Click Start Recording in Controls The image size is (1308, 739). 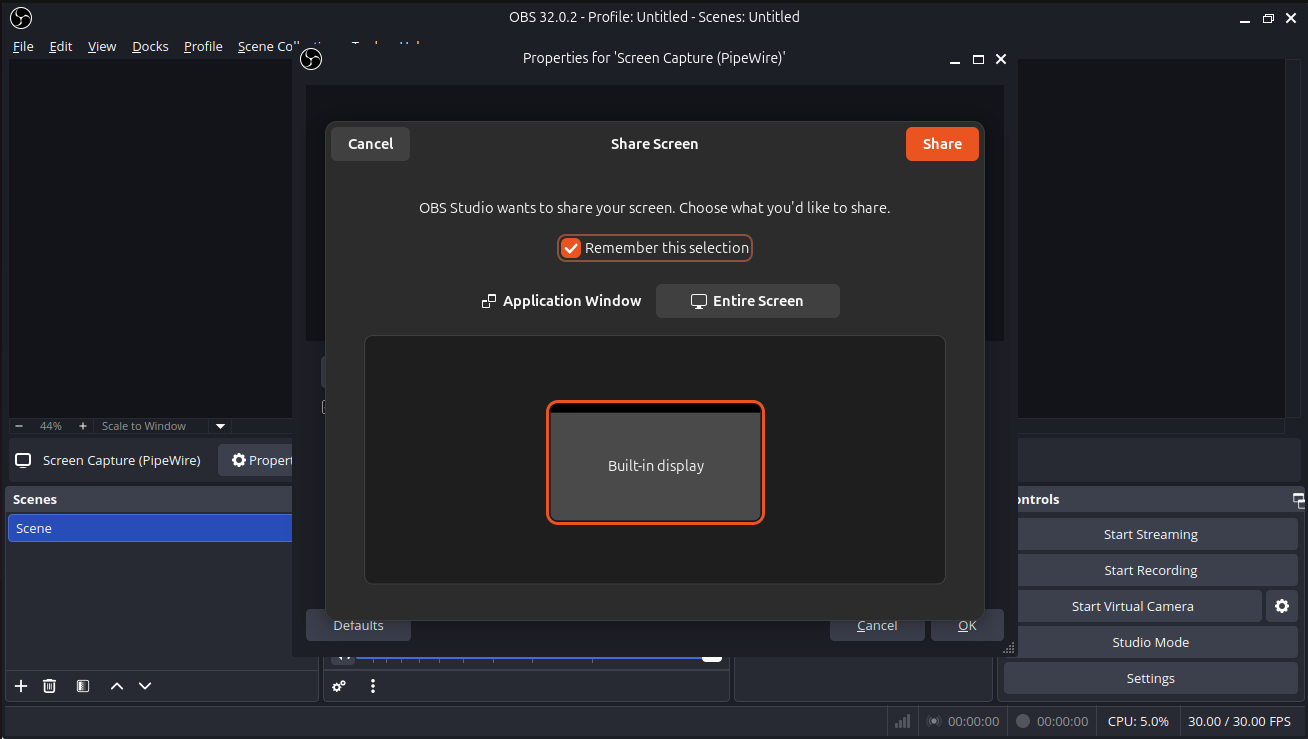[1150, 570]
